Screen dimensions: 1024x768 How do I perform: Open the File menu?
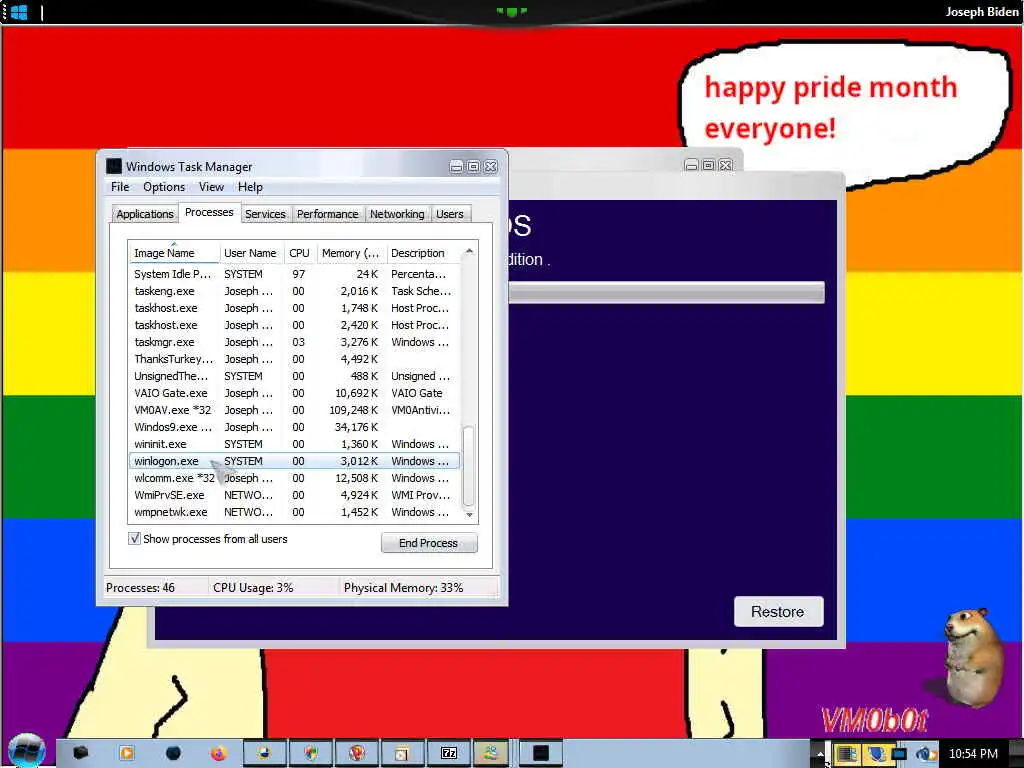click(120, 187)
